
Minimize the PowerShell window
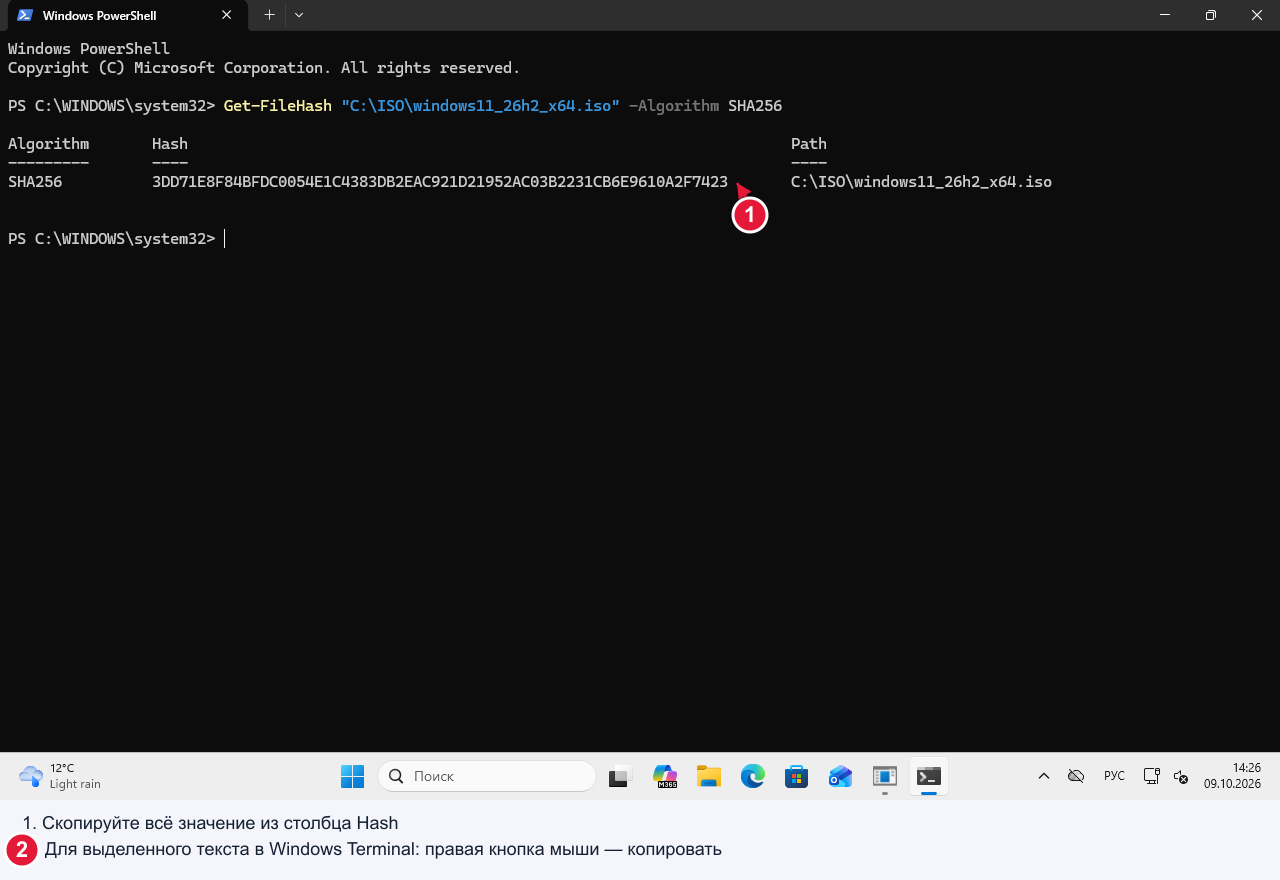[1165, 15]
